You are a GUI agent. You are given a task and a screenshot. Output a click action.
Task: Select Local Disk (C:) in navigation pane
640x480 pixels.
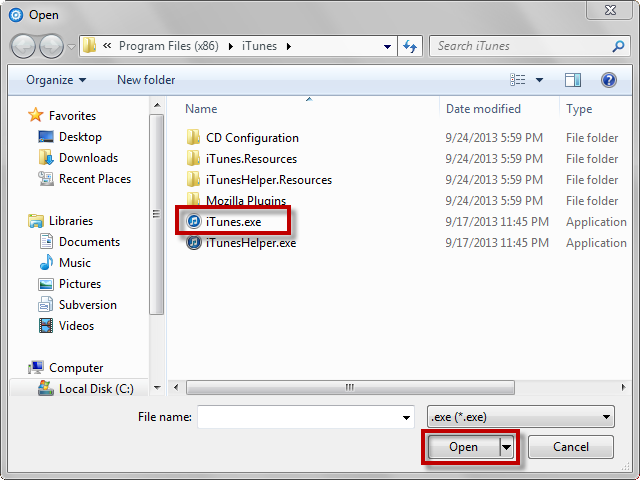point(95,388)
